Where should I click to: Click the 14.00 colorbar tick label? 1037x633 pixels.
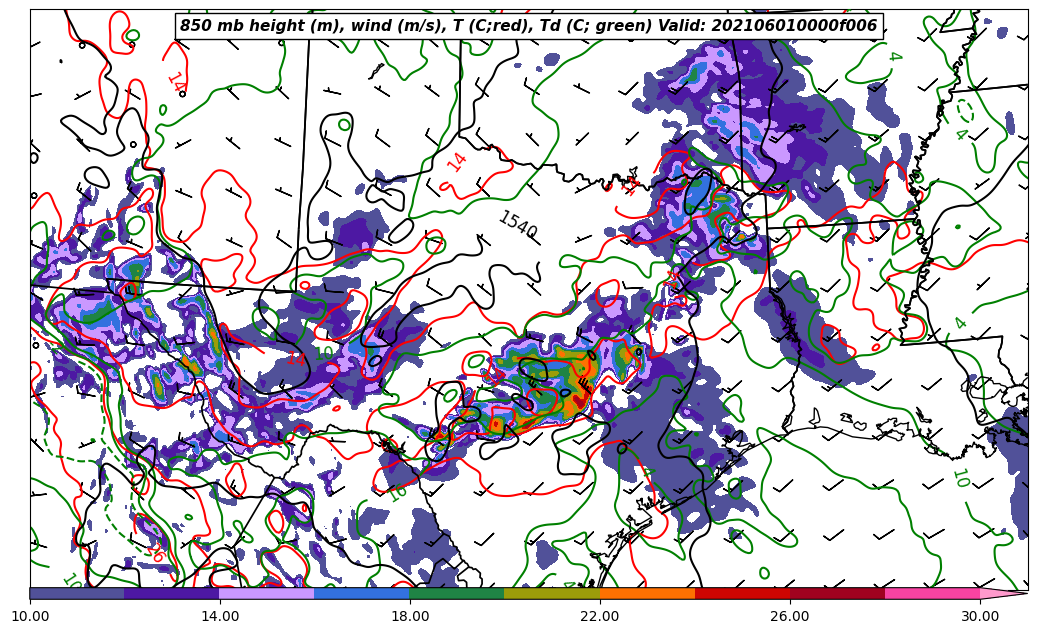click(x=220, y=616)
